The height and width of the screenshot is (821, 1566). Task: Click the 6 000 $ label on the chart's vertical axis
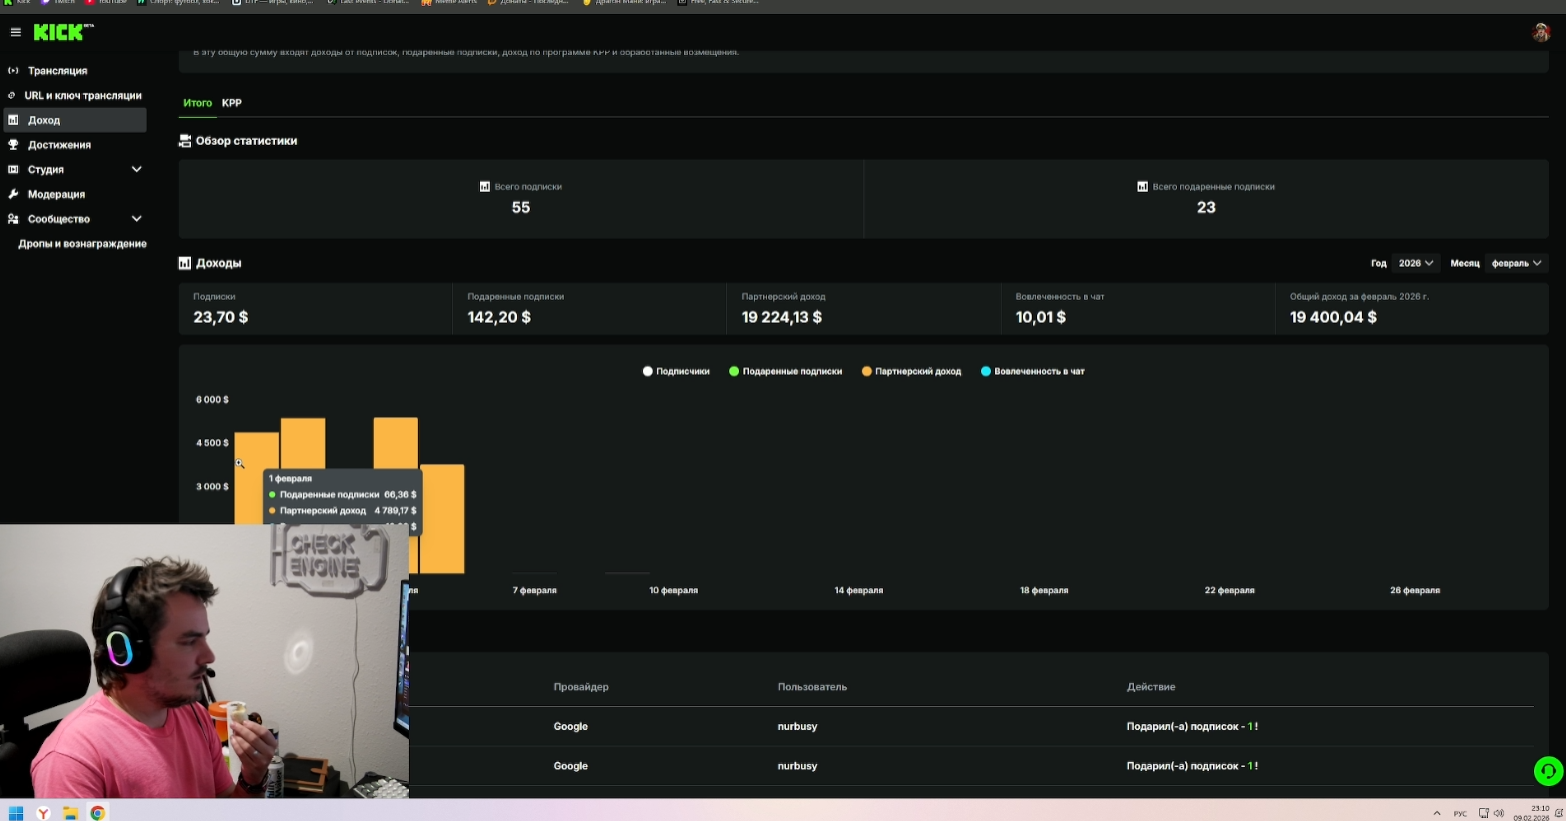(x=212, y=400)
